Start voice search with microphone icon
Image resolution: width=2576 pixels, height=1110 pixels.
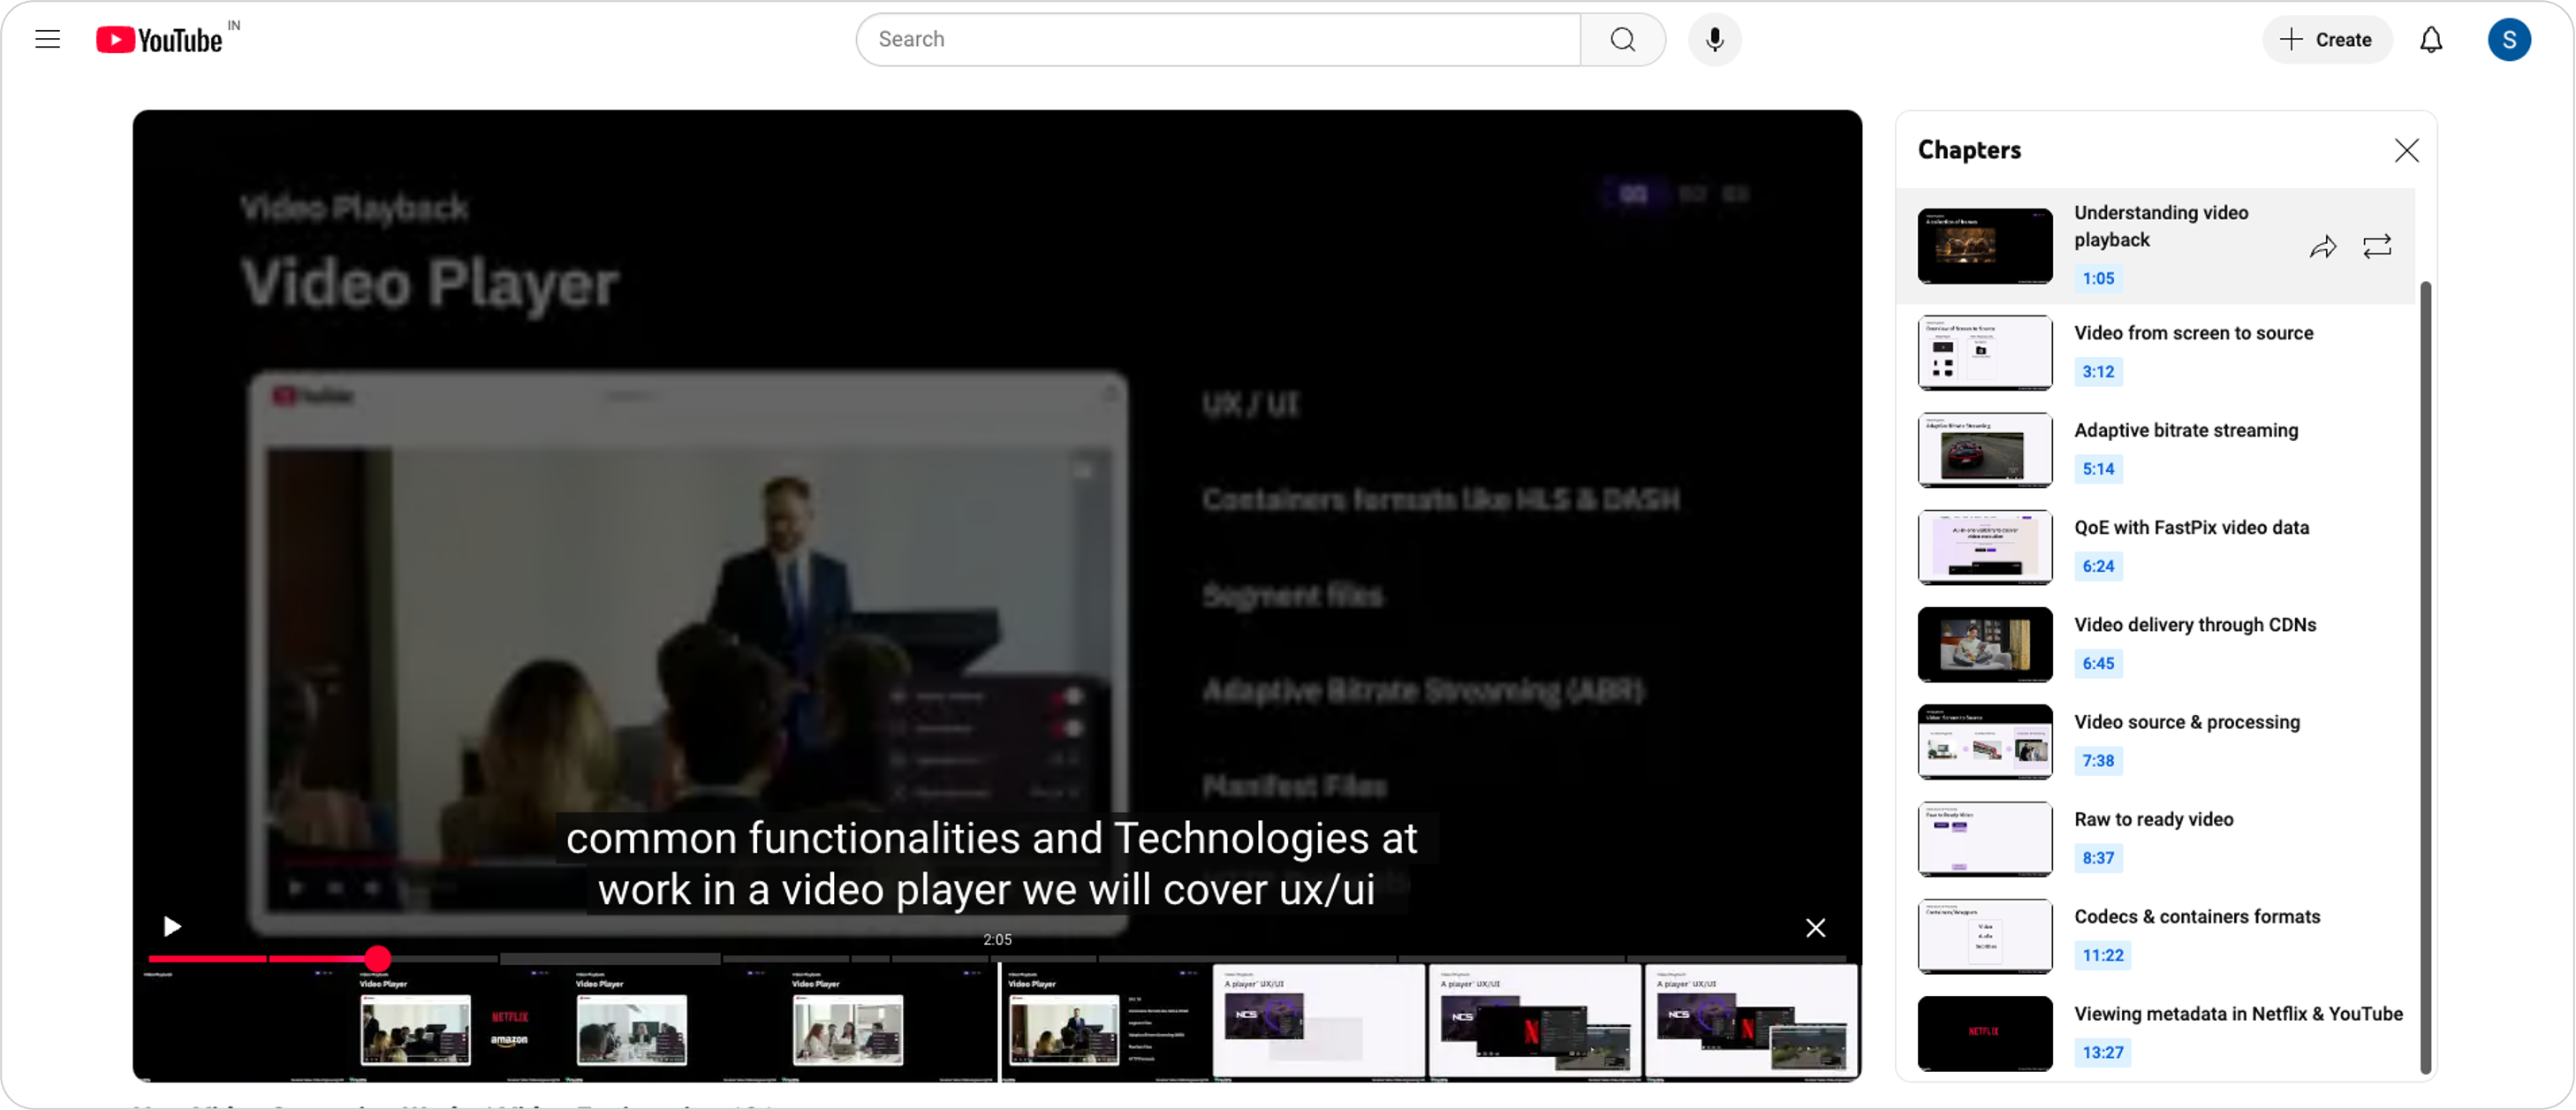pyautogui.click(x=1714, y=39)
